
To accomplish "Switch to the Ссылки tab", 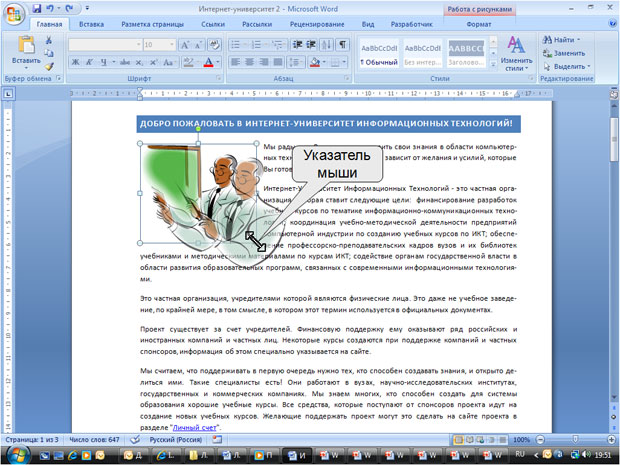I will click(x=213, y=24).
